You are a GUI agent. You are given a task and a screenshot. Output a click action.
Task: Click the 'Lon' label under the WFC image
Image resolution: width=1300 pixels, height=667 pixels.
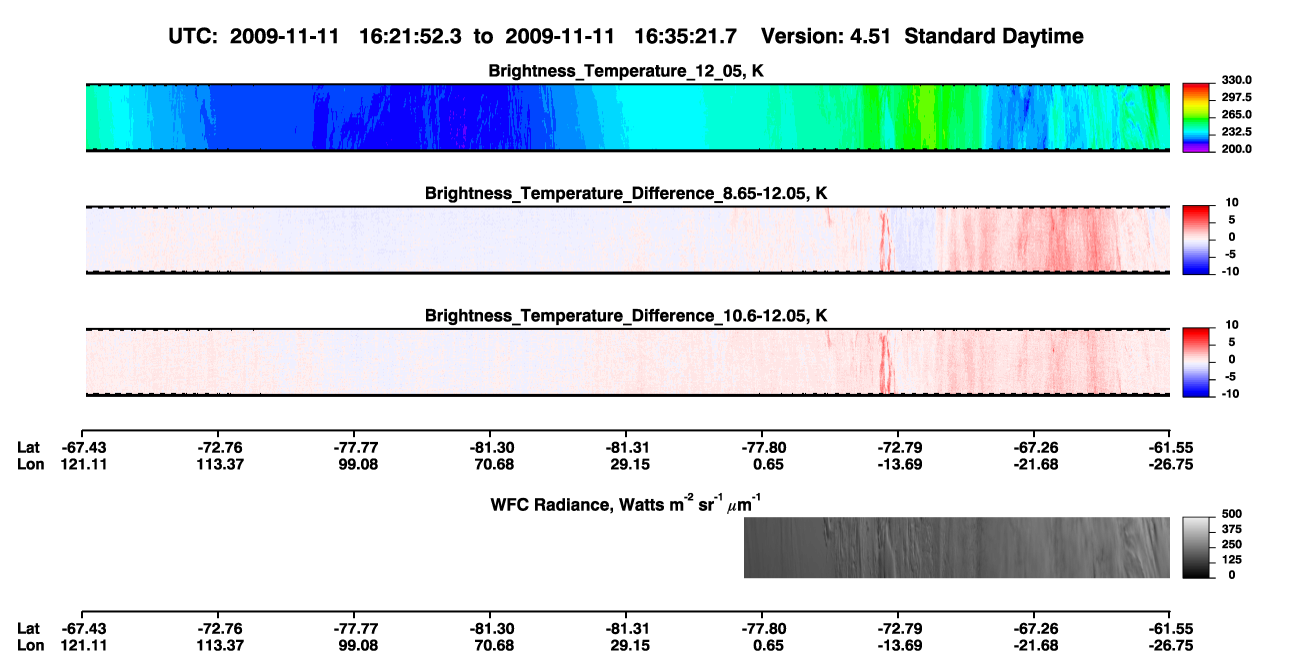(31, 646)
